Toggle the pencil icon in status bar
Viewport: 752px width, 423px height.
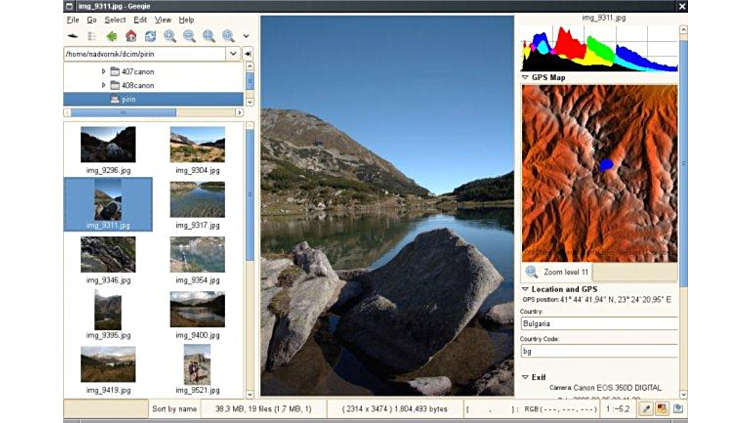(645, 408)
